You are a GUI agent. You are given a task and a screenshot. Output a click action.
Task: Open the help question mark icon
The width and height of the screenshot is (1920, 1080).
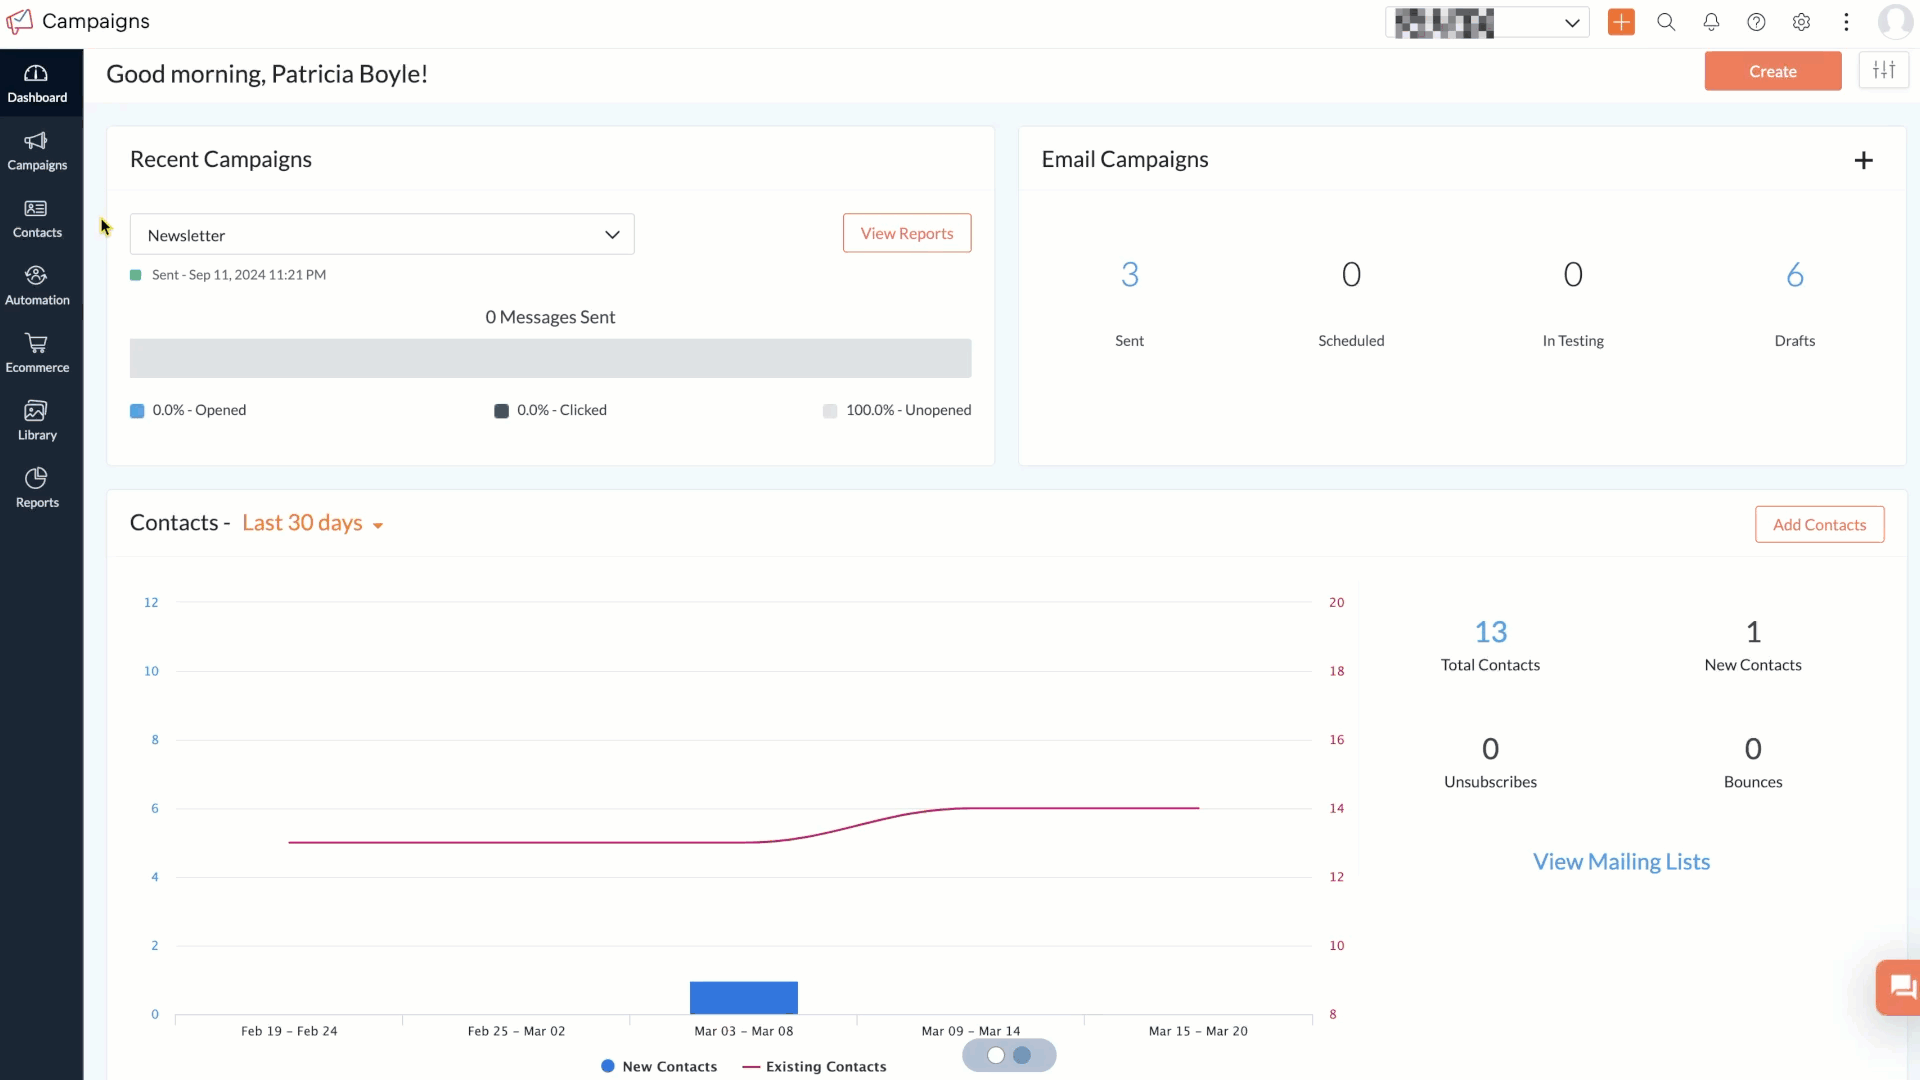[x=1756, y=22]
